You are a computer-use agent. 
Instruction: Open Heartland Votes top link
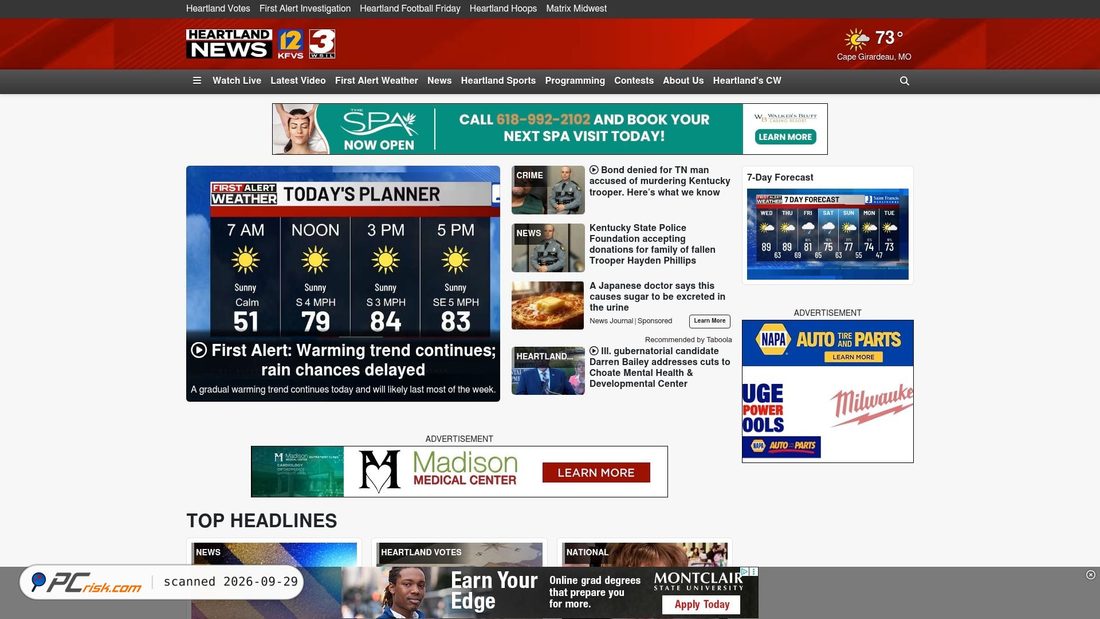[218, 8]
